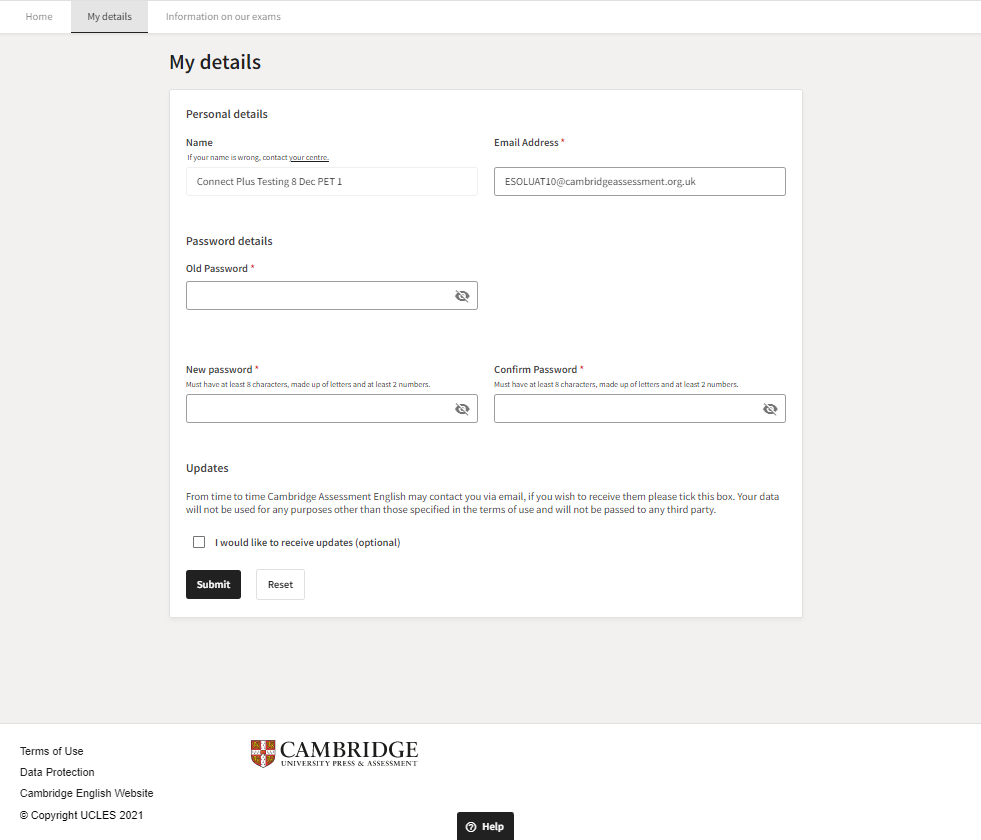Click inside the Old Password field
The image size is (981, 840).
click(320, 295)
